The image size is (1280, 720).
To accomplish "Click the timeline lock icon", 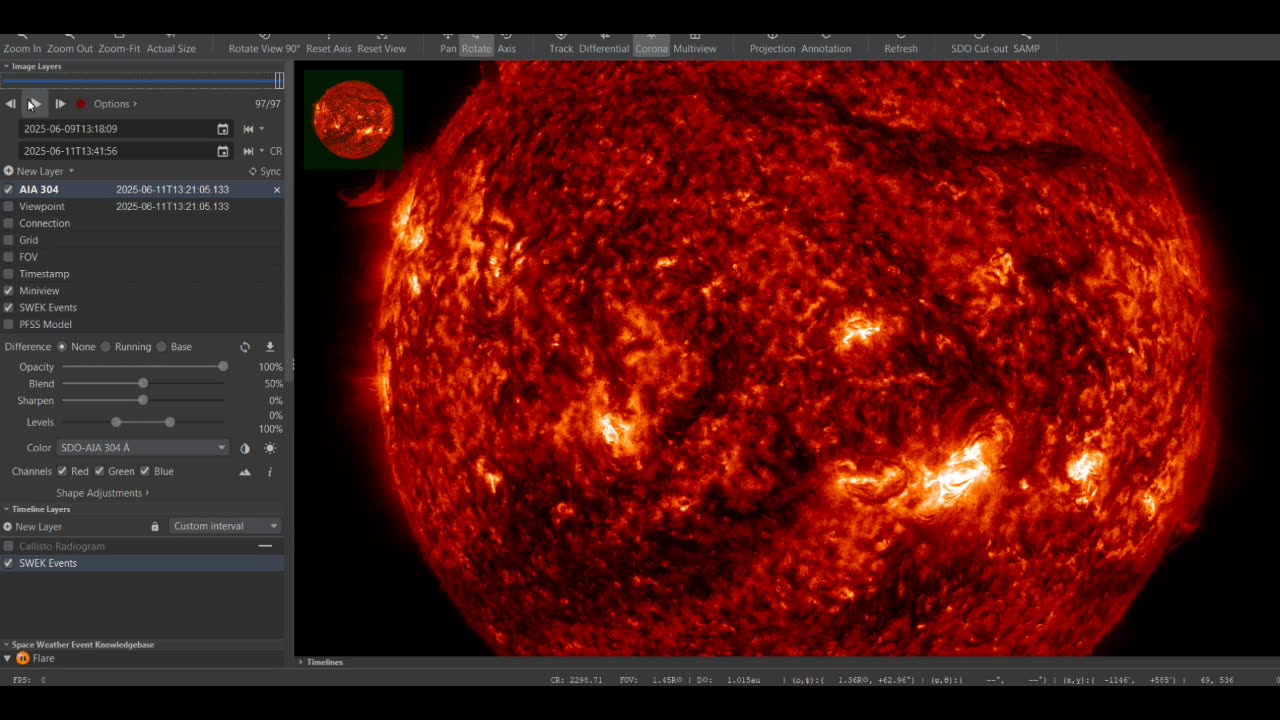I will tap(155, 527).
